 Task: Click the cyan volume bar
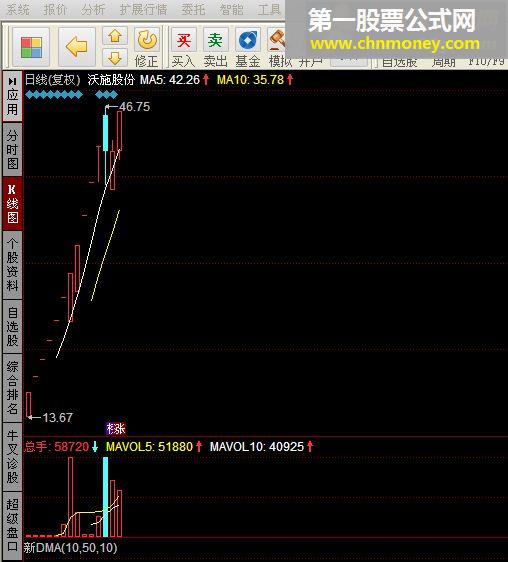[x=105, y=497]
